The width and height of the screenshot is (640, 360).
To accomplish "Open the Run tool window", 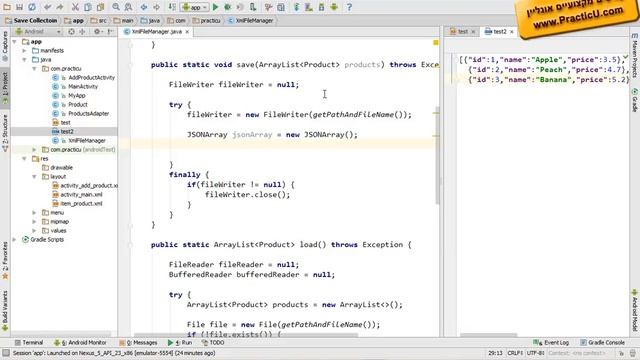I will pos(180,343).
